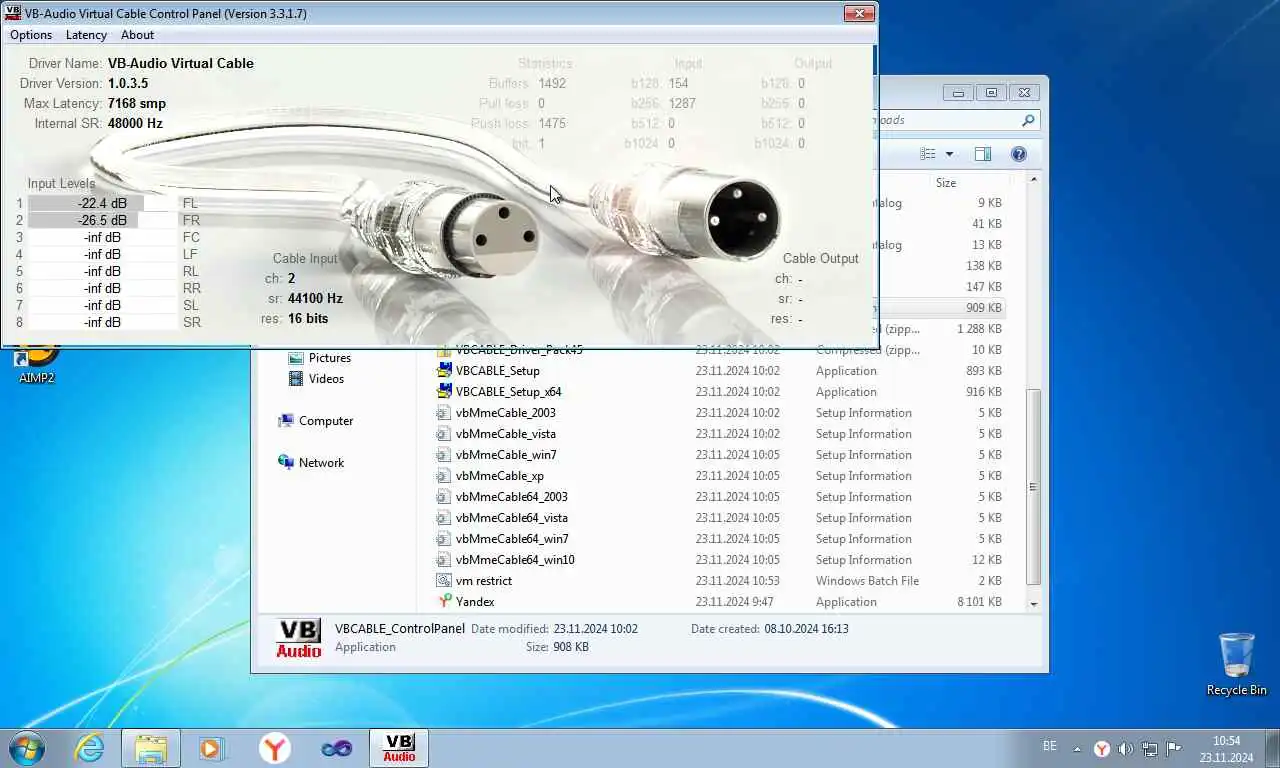Viewport: 1280px width, 768px height.
Task: Open the Windows Start menu
Action: coord(27,748)
